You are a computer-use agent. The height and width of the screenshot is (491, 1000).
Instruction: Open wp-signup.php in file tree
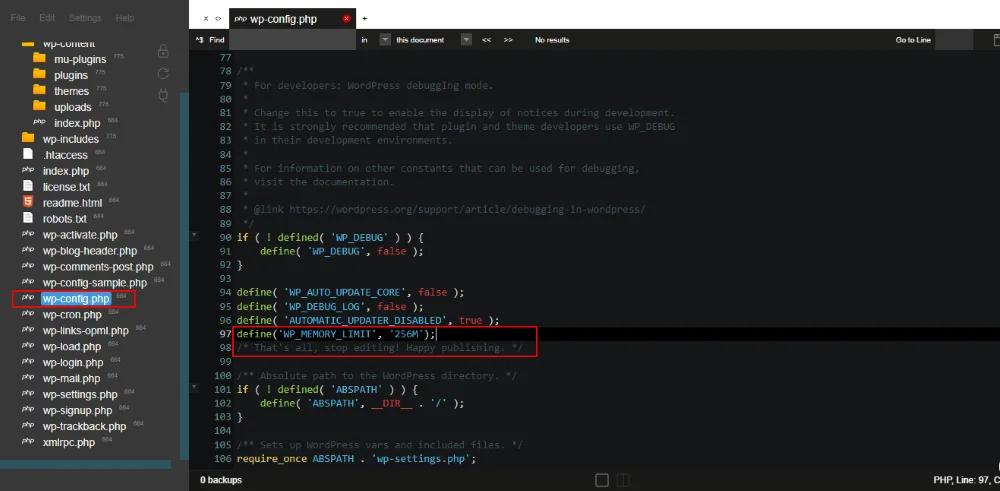[77, 410]
